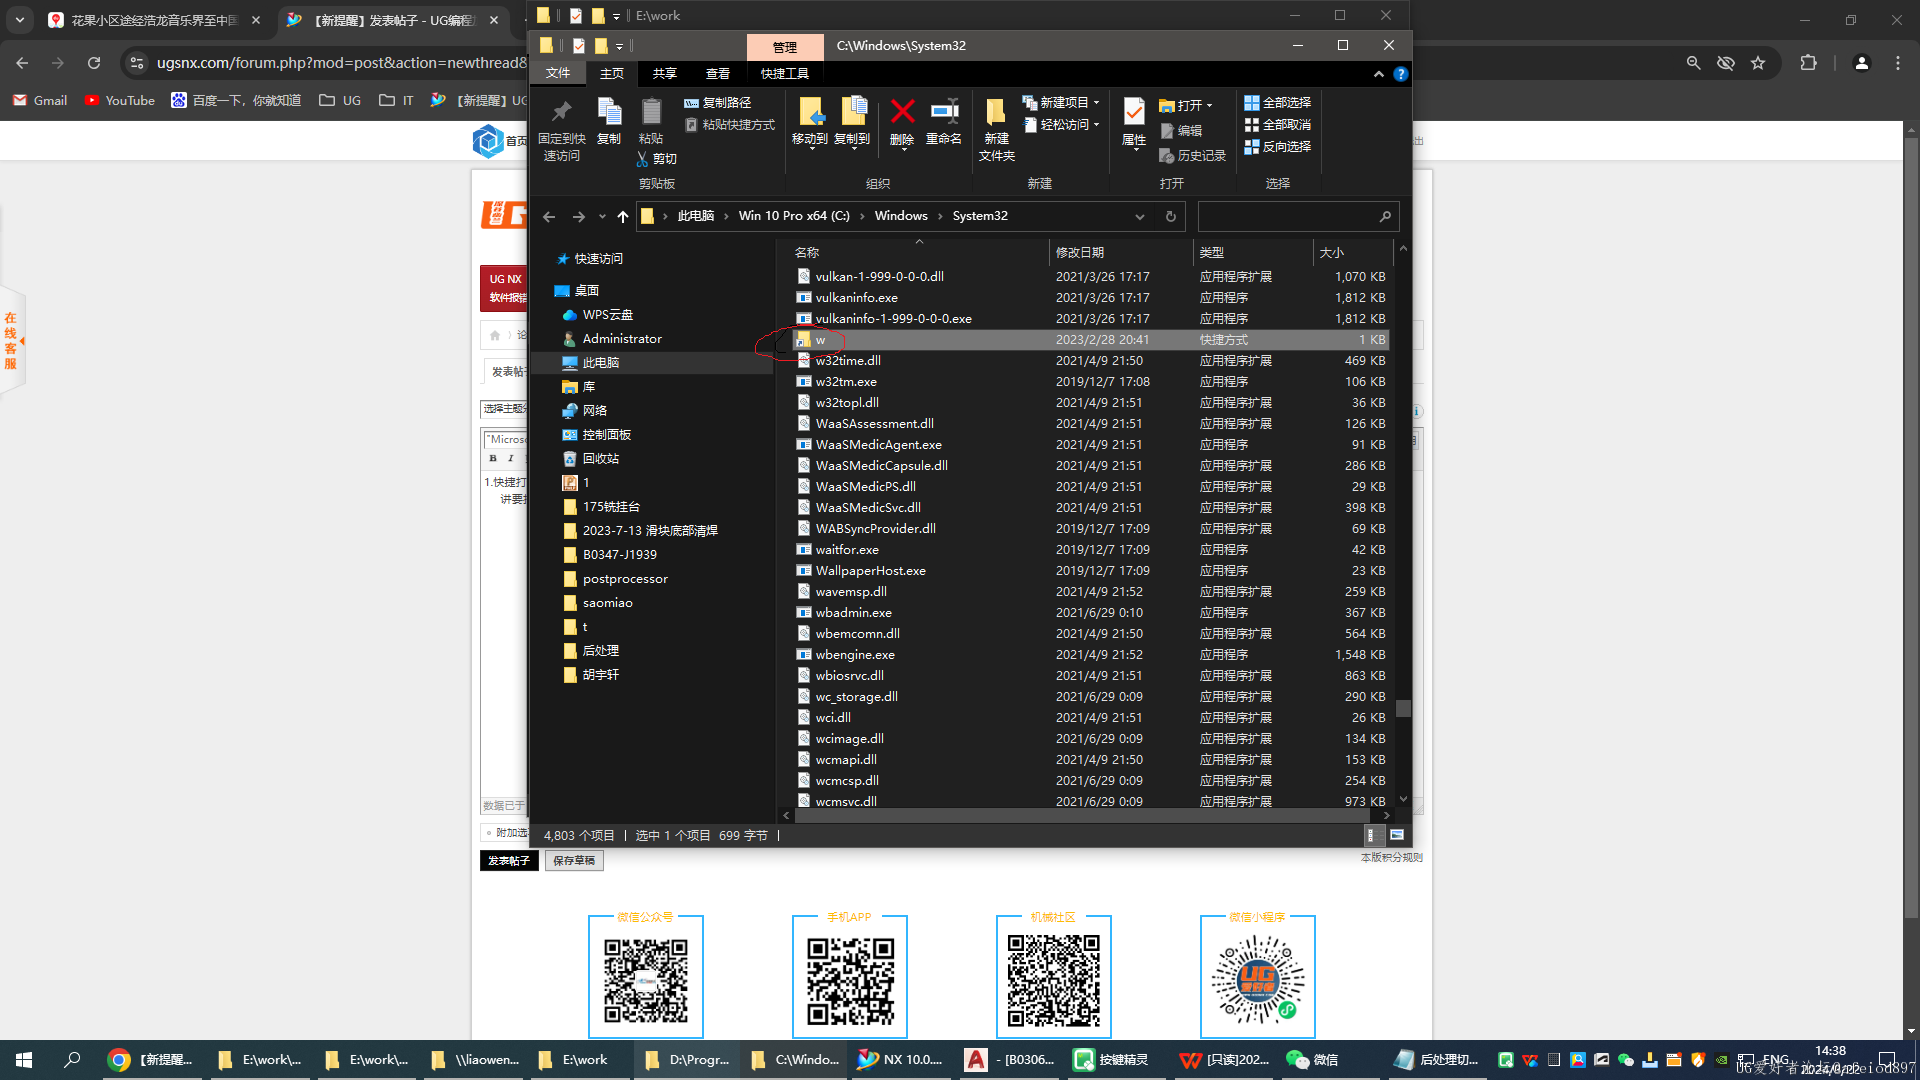
Task: Click the 发表帖子 (Post) button
Action: click(x=508, y=860)
